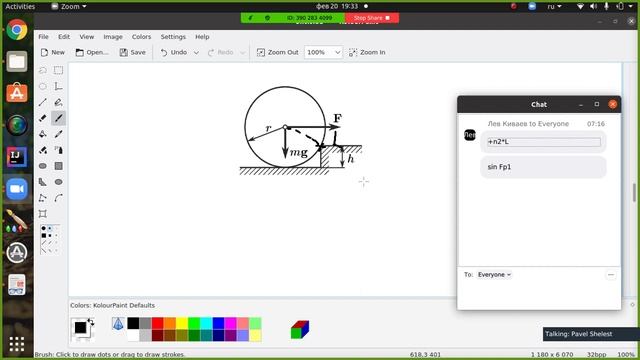The height and width of the screenshot is (360, 640).
Task: Select the Flood Fill tool
Action: tap(42, 134)
